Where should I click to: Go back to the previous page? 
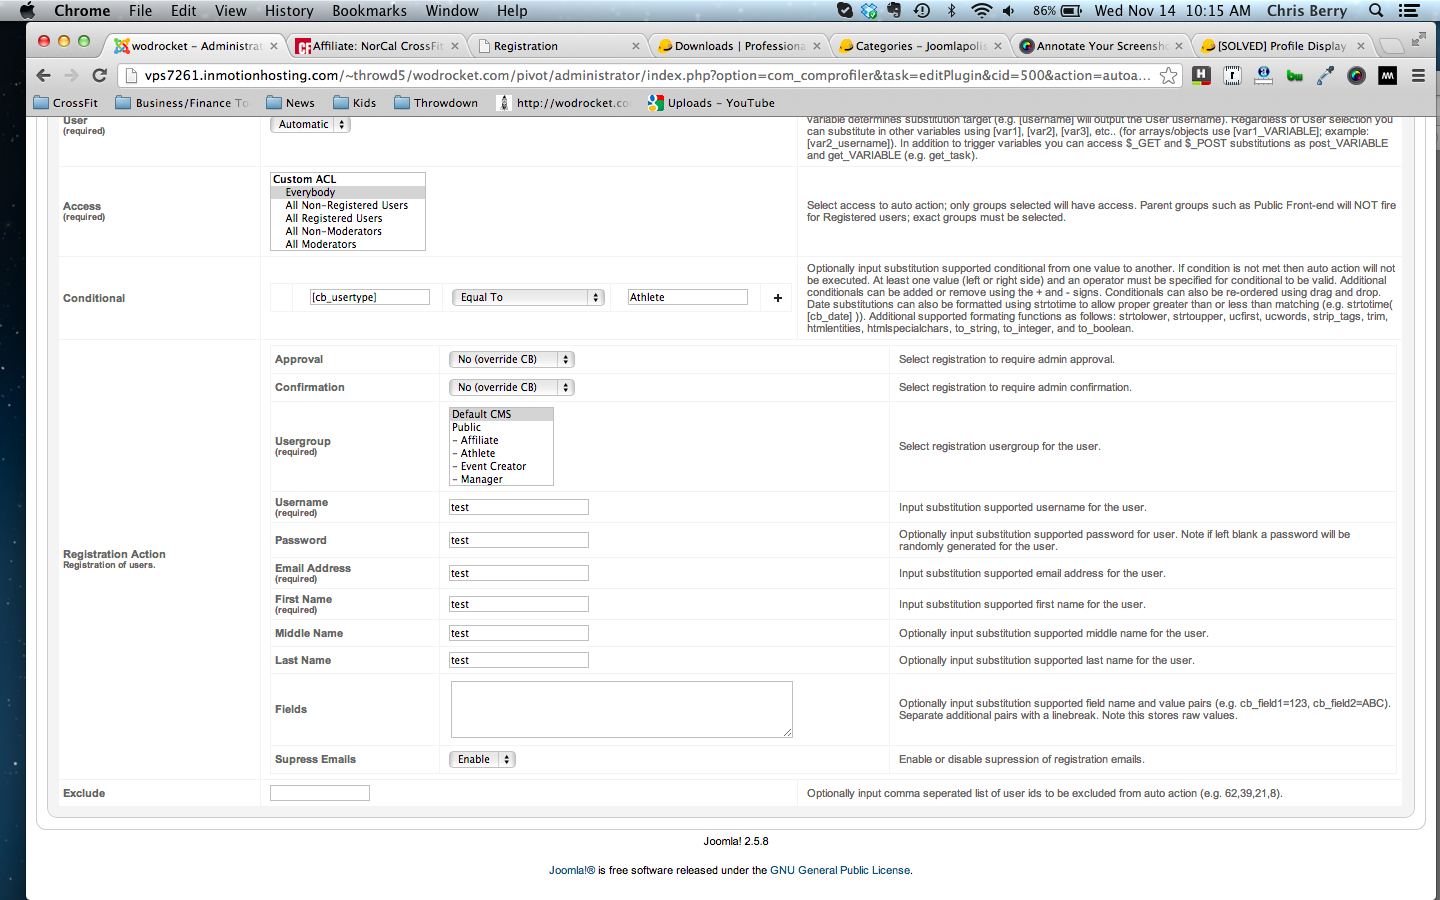(x=43, y=75)
